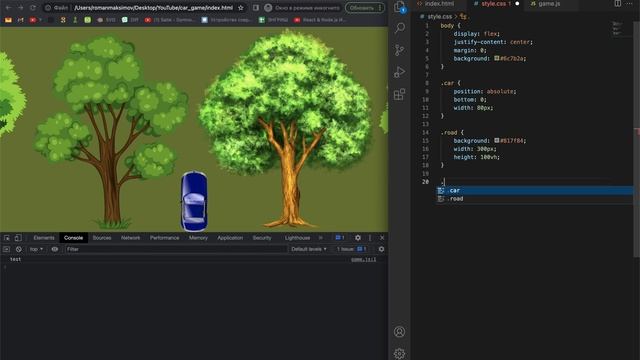Click the 'height: 100vh;' code line
The height and width of the screenshot is (360, 640).
(x=476, y=157)
